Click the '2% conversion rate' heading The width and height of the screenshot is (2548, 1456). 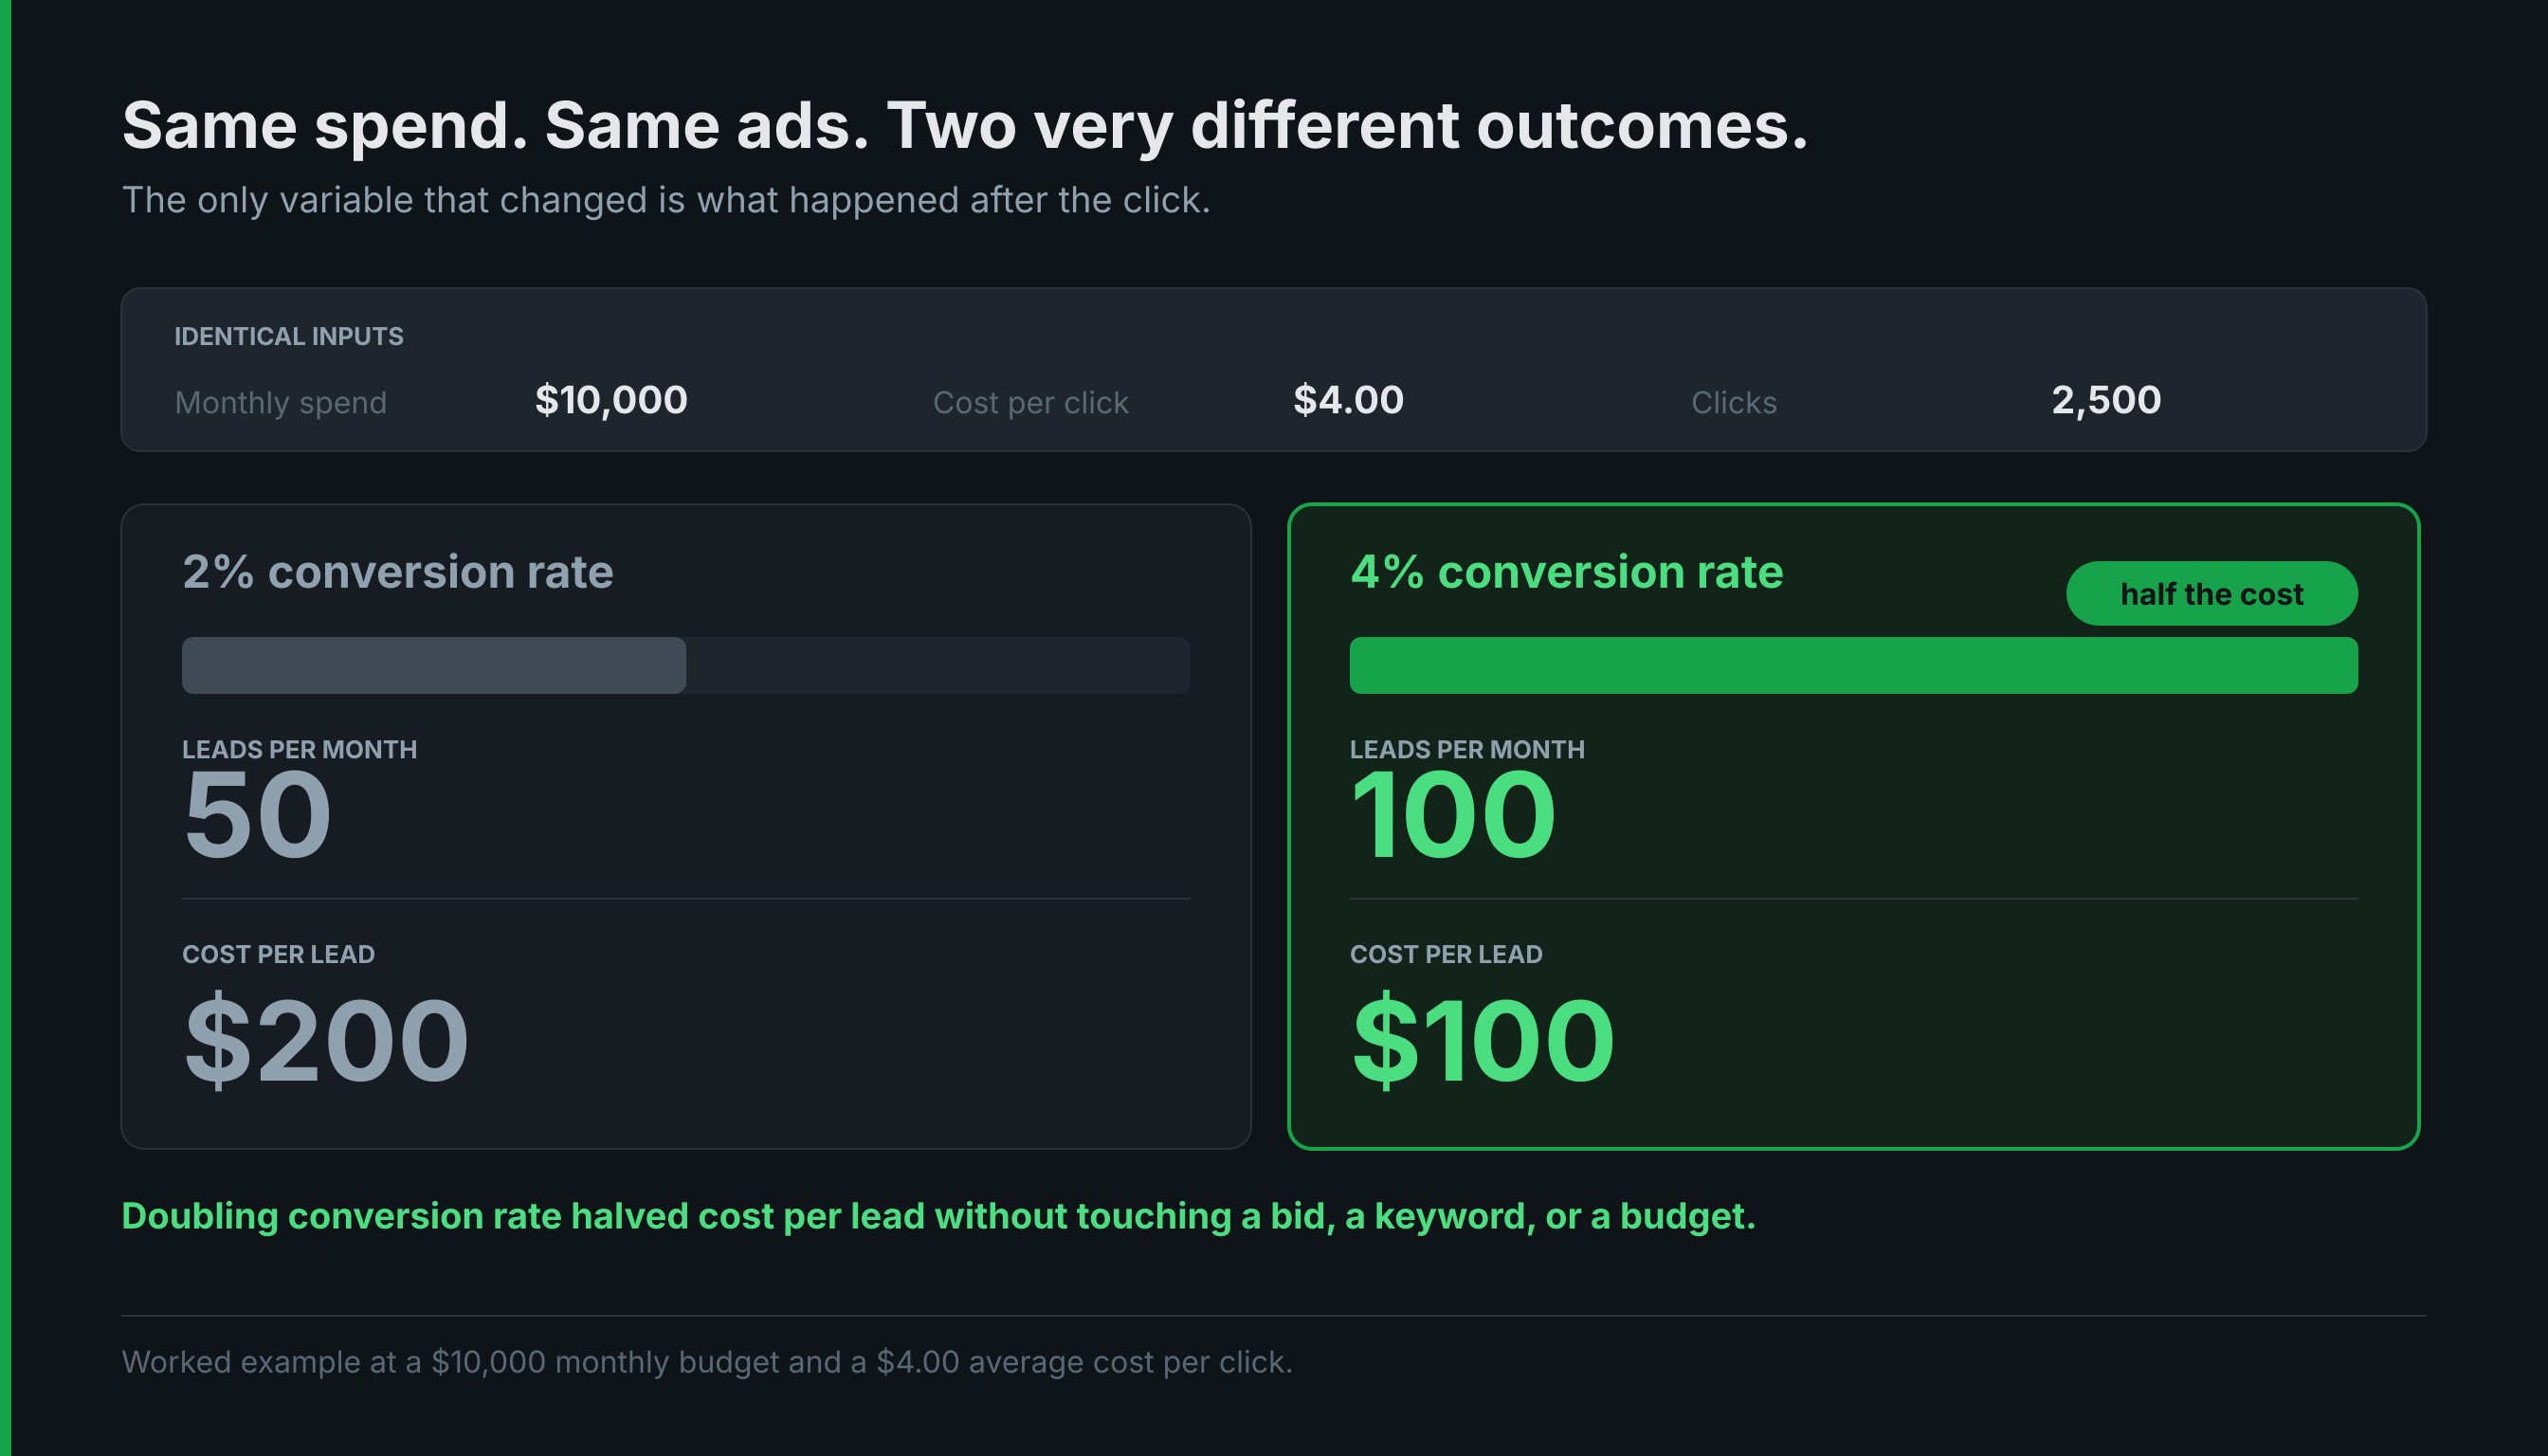398,572
